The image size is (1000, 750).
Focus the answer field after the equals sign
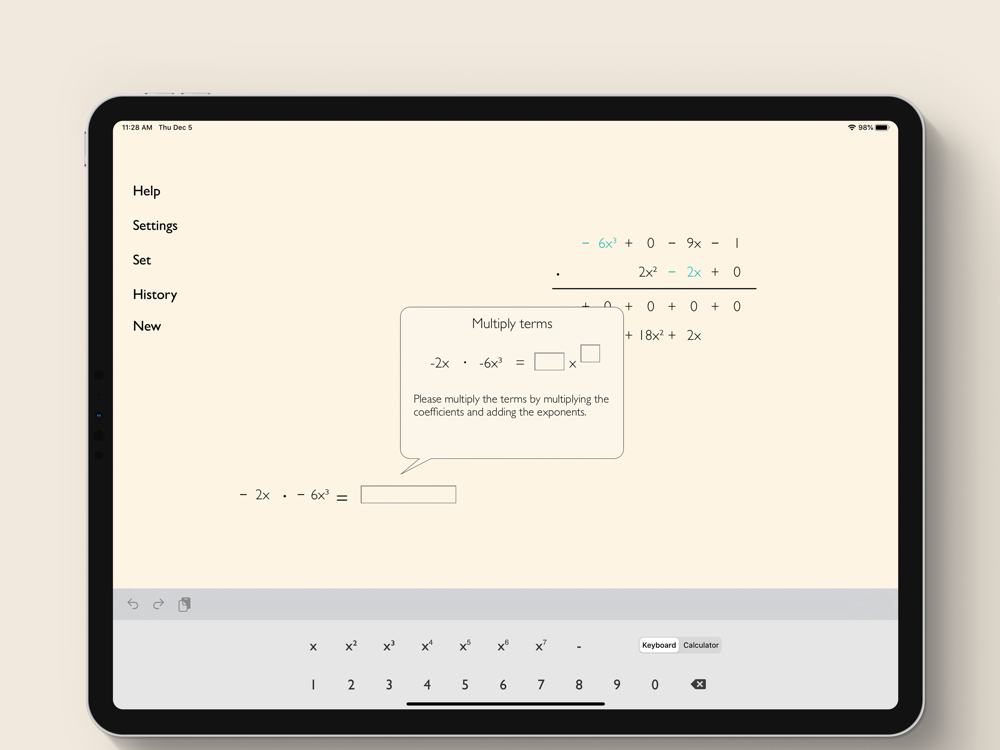[408, 495]
